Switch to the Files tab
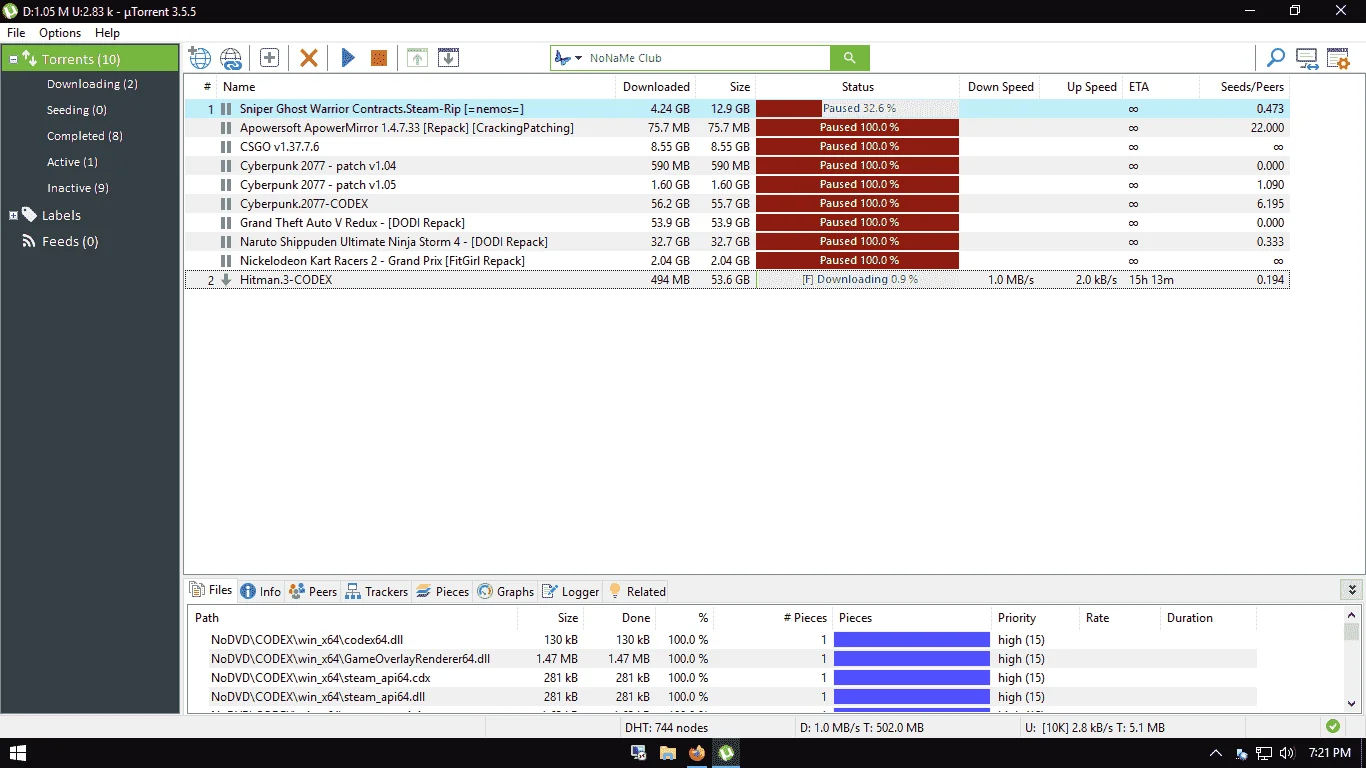The image size is (1366, 768). [x=211, y=590]
